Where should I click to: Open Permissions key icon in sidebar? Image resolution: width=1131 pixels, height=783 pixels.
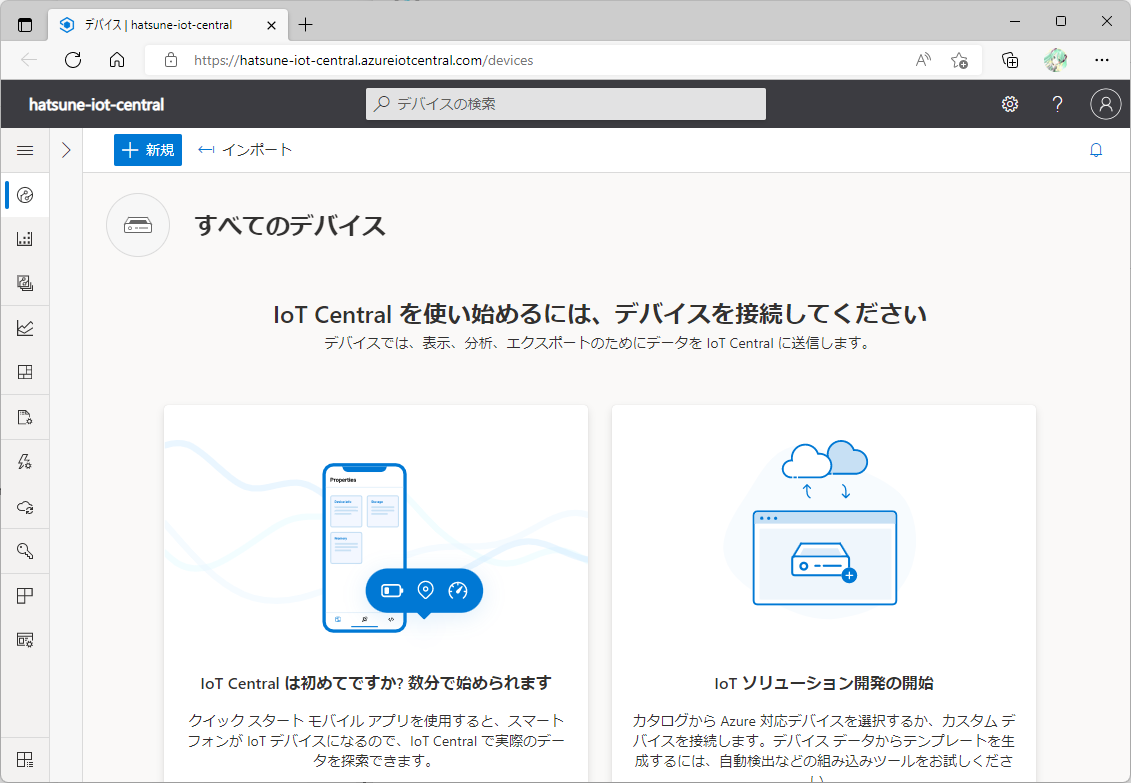25,552
